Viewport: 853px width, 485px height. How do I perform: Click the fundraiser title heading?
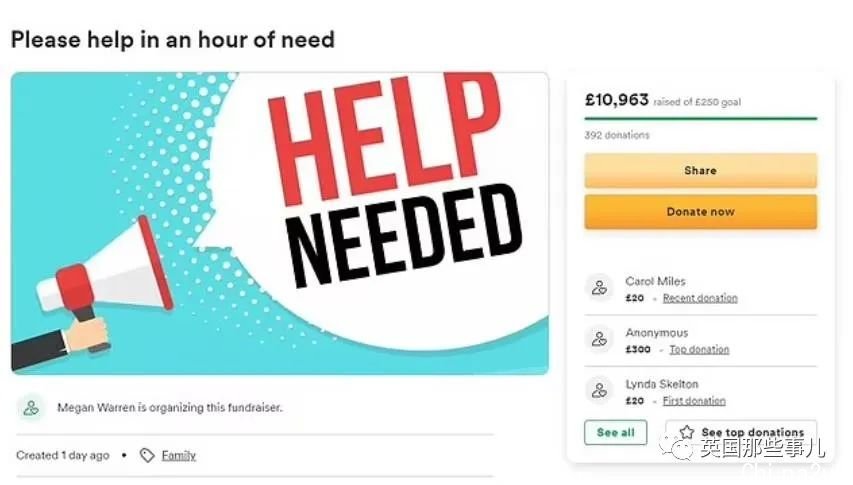click(172, 40)
